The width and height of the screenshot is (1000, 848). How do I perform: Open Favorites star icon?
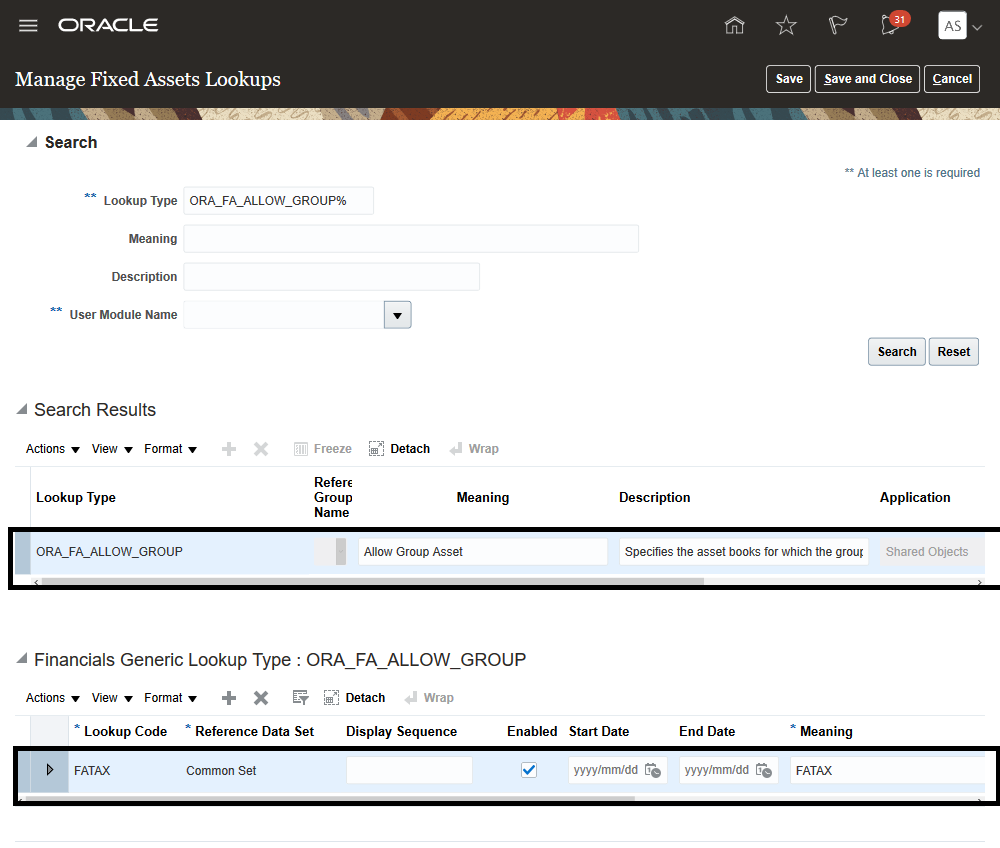[786, 26]
